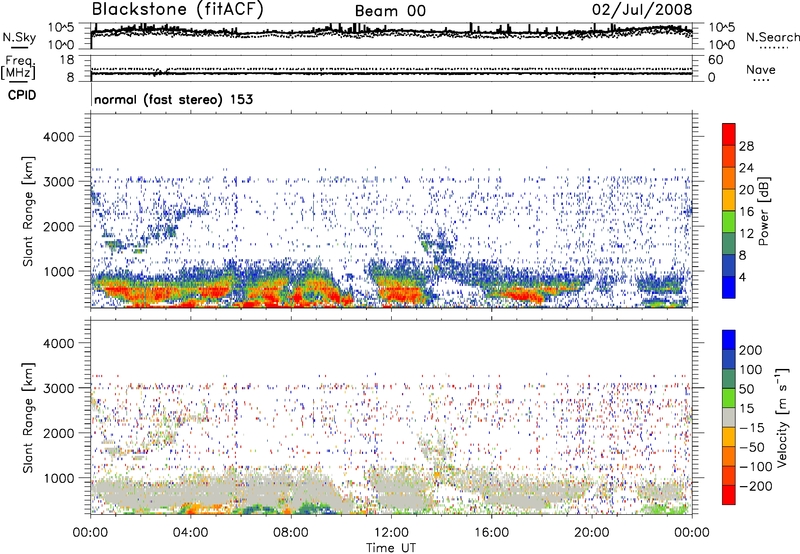The width and height of the screenshot is (800, 554).
Task: Pick the dark green 8–12 dB power segment
Action: point(729,244)
